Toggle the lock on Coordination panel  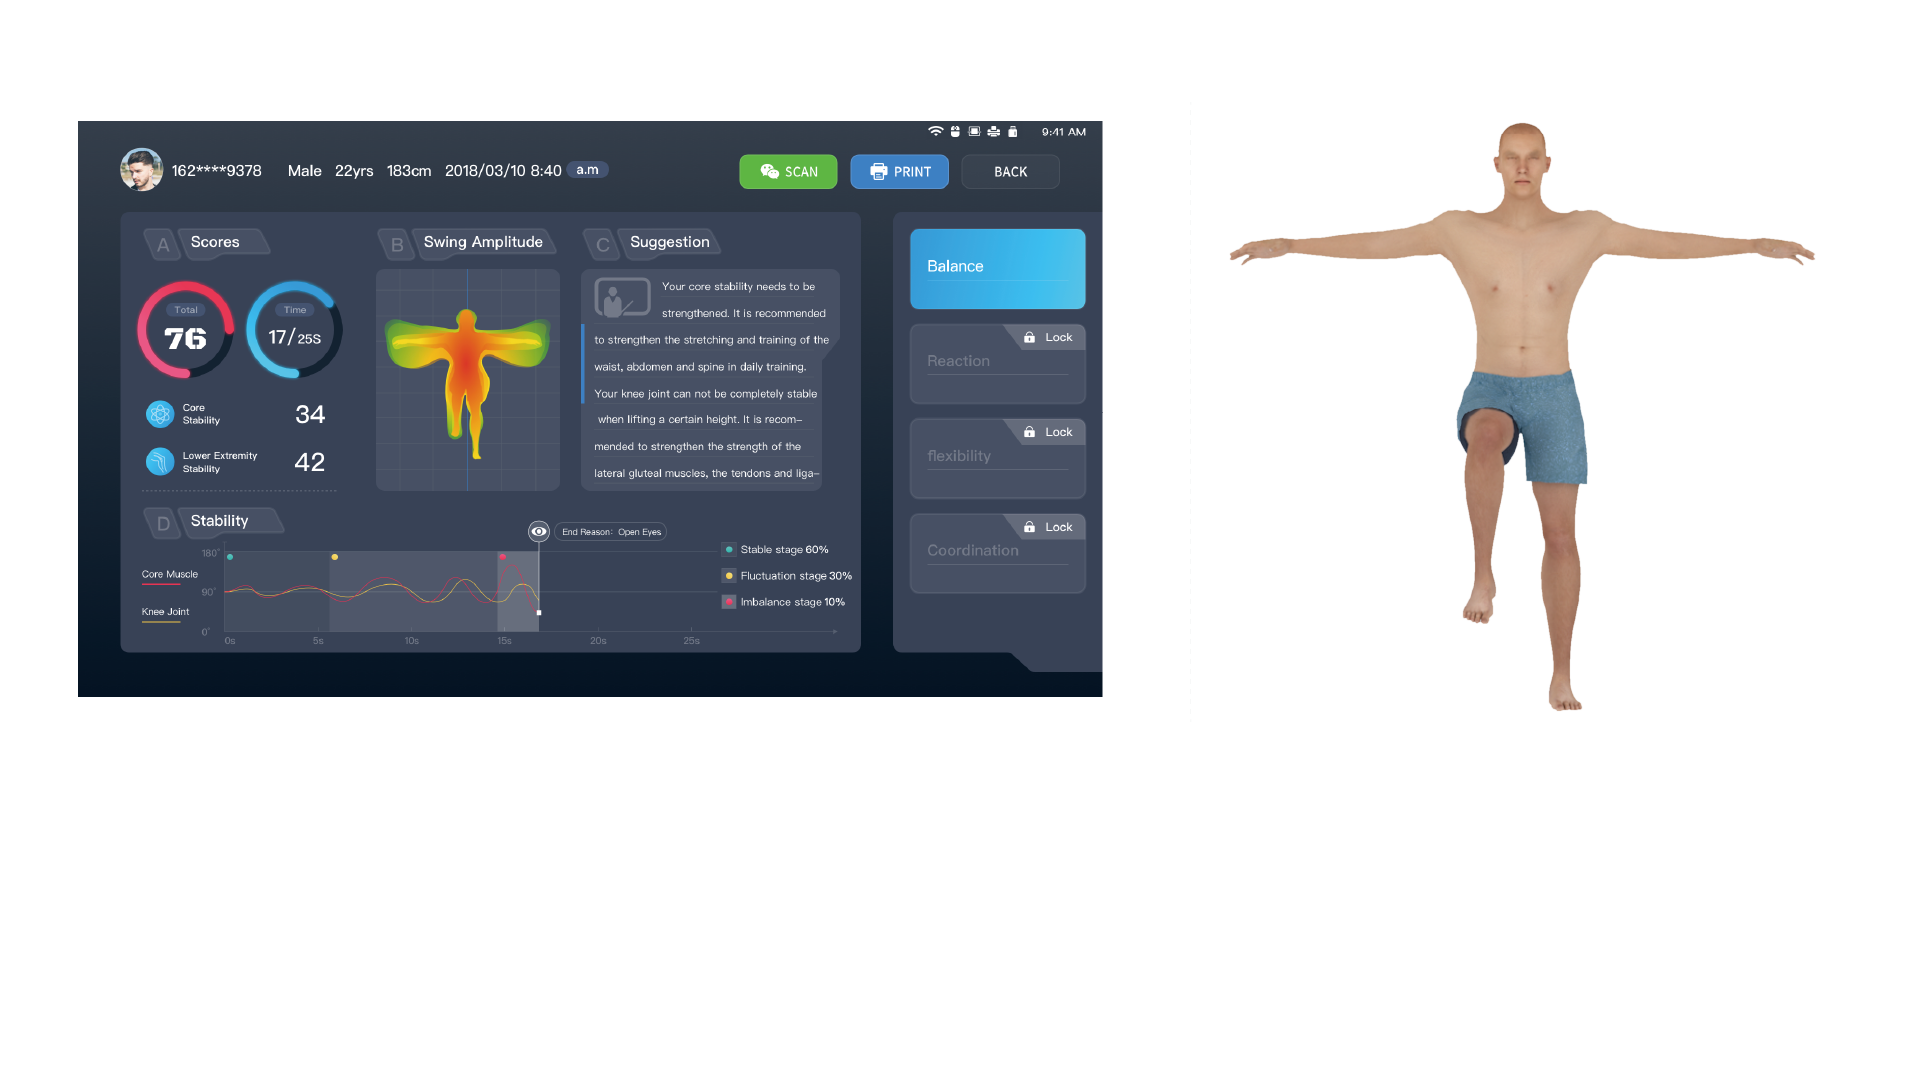click(x=1046, y=525)
